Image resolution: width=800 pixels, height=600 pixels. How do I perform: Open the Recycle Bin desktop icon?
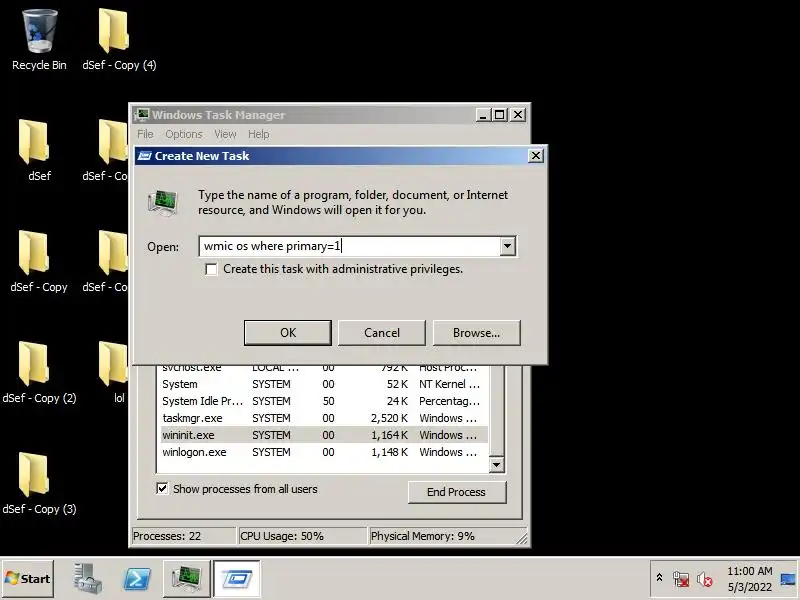[39, 40]
